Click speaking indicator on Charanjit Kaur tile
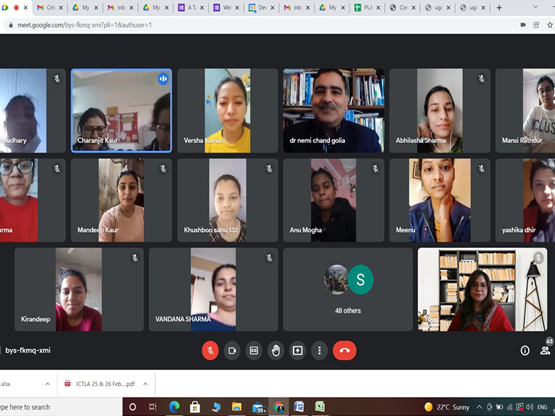 [163, 79]
